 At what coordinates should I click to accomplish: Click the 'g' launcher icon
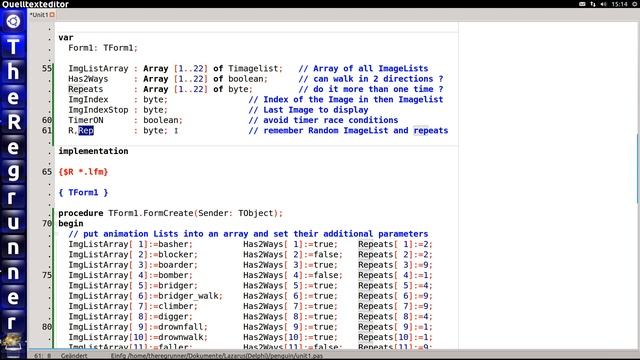click(13, 172)
